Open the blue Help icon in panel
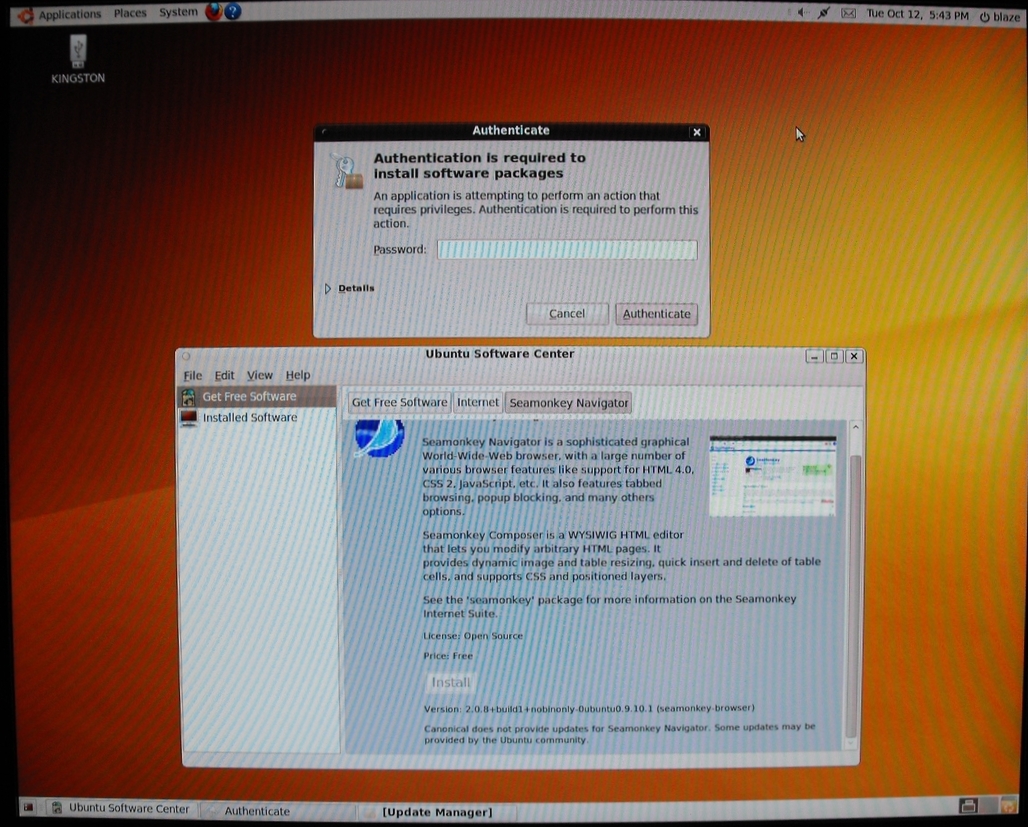This screenshot has height=827, width=1028. point(233,13)
